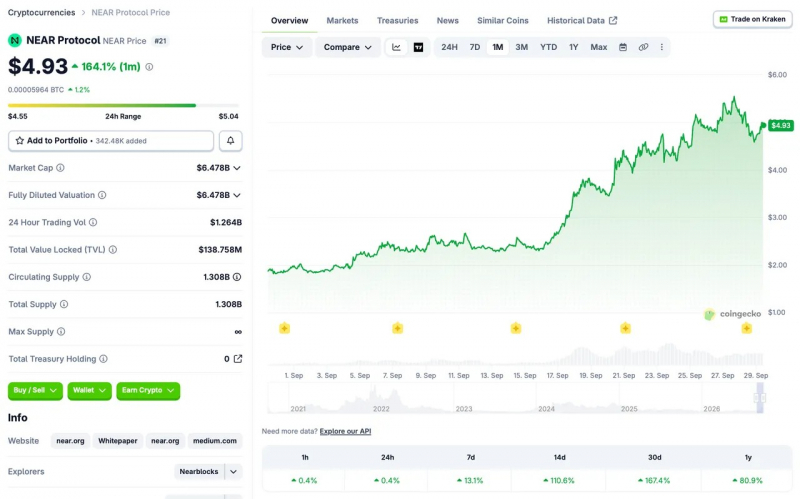Click the NEAR Protocol logo icon
This screenshot has height=499, width=800.
15,40
